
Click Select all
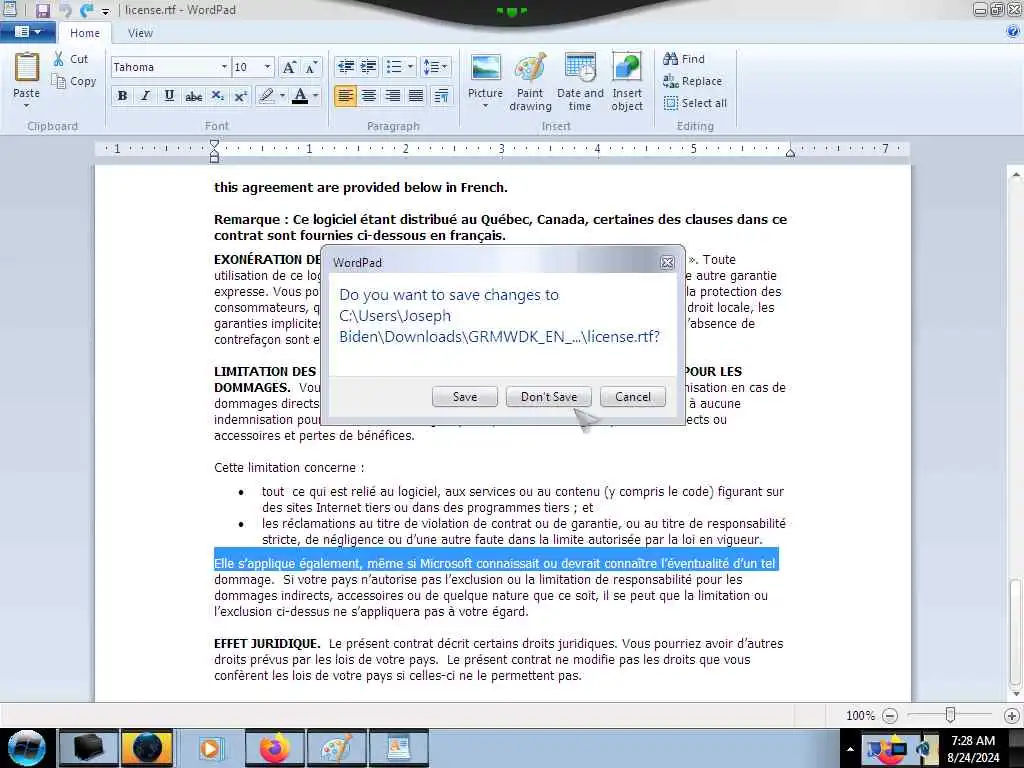coord(695,103)
